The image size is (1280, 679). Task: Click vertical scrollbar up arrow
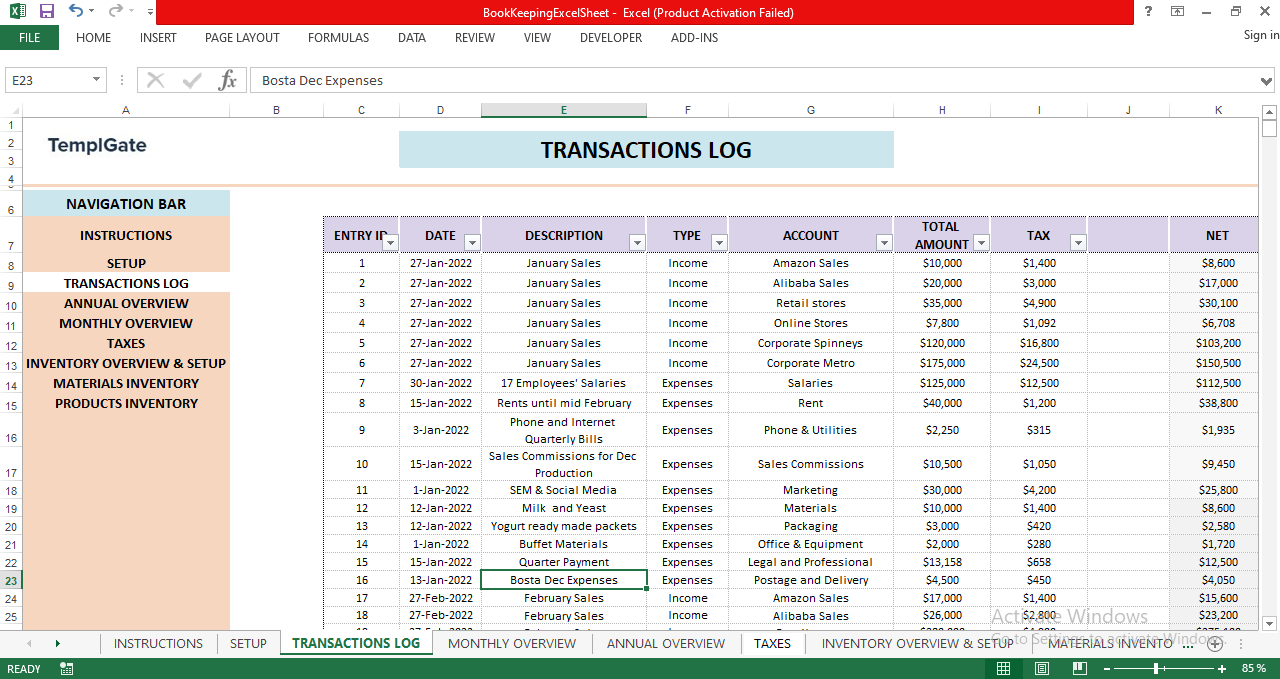1269,112
